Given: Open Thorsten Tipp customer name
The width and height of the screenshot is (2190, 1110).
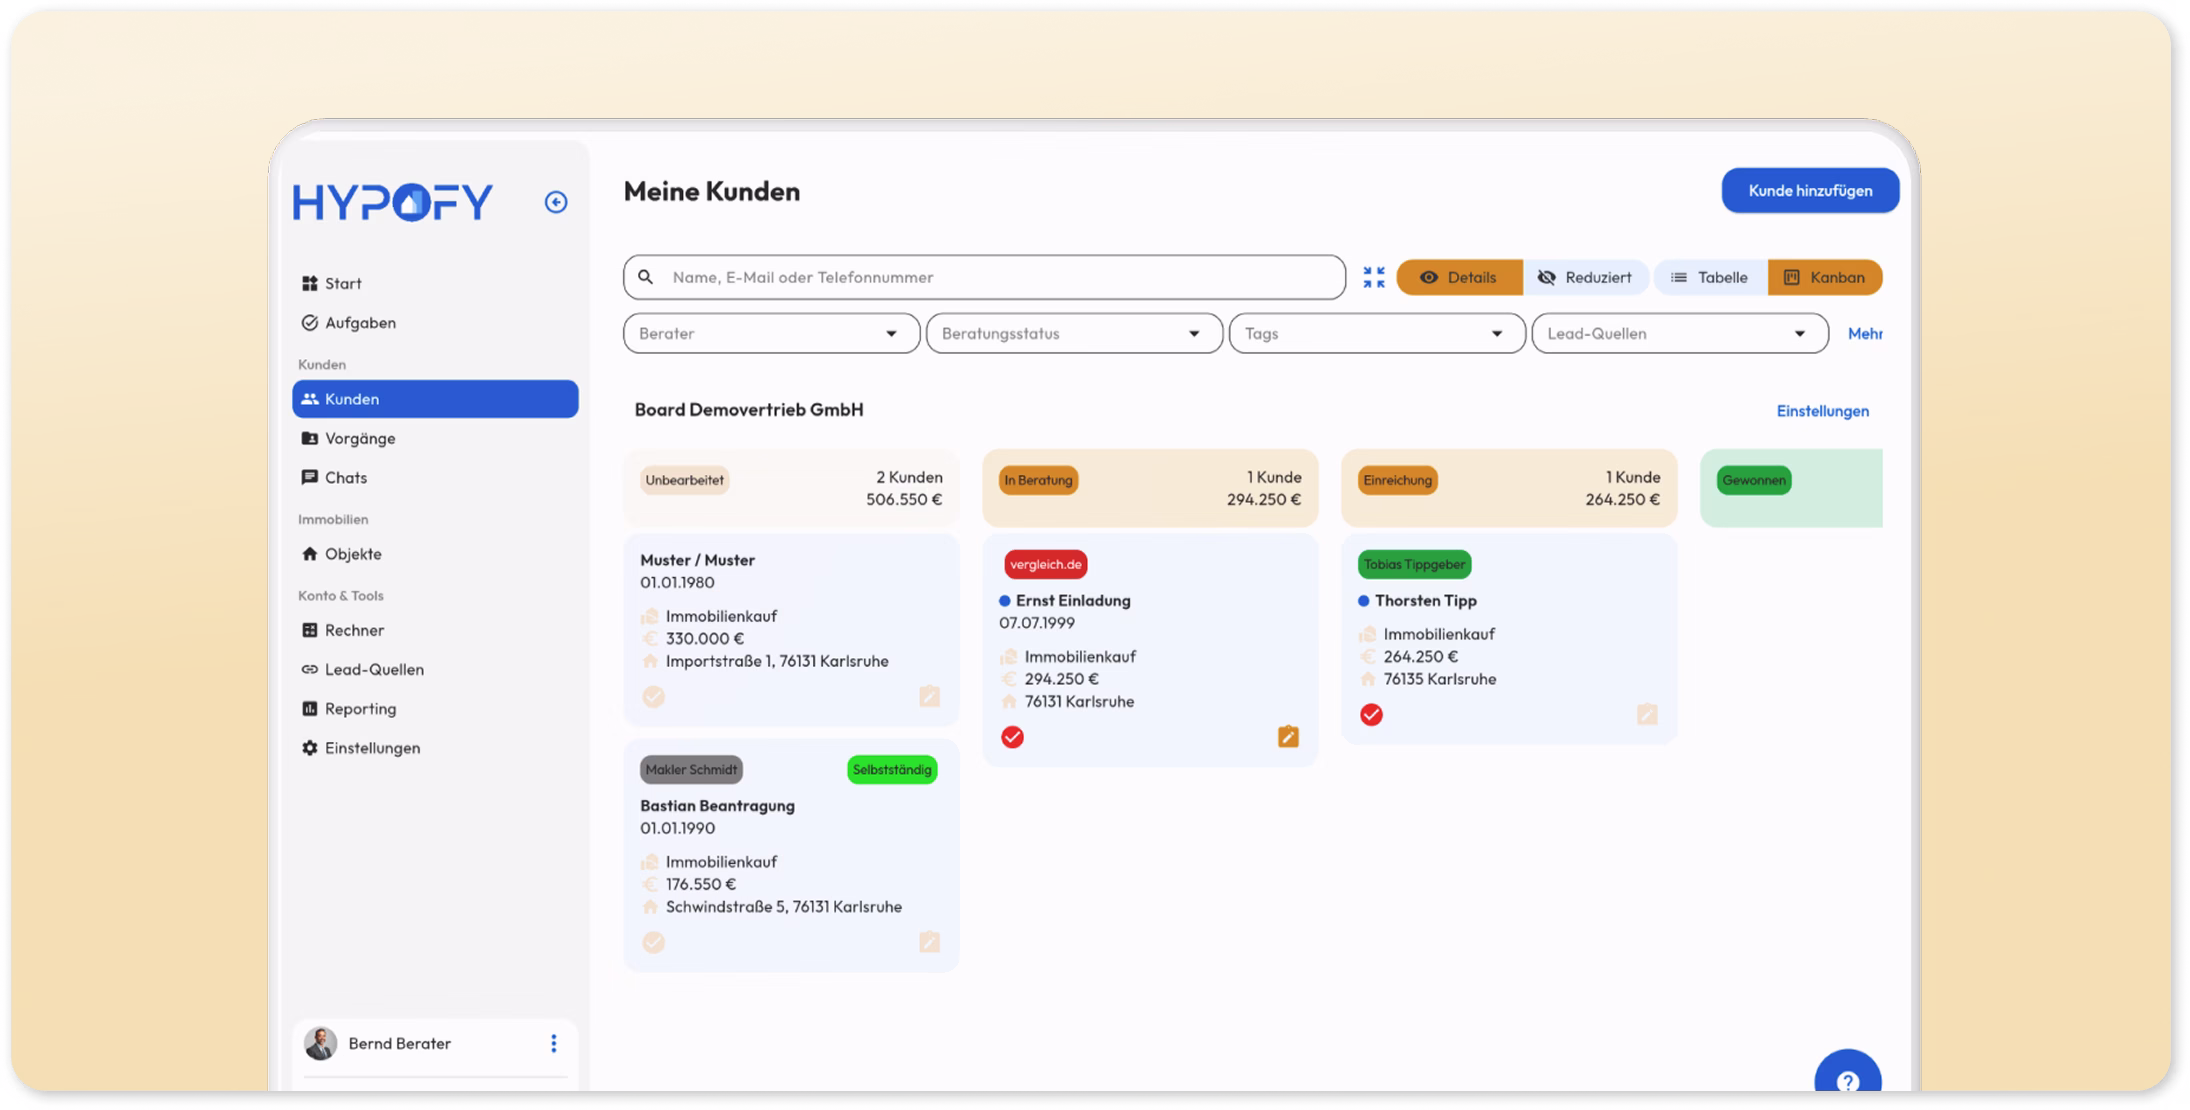Looking at the screenshot, I should point(1425,601).
